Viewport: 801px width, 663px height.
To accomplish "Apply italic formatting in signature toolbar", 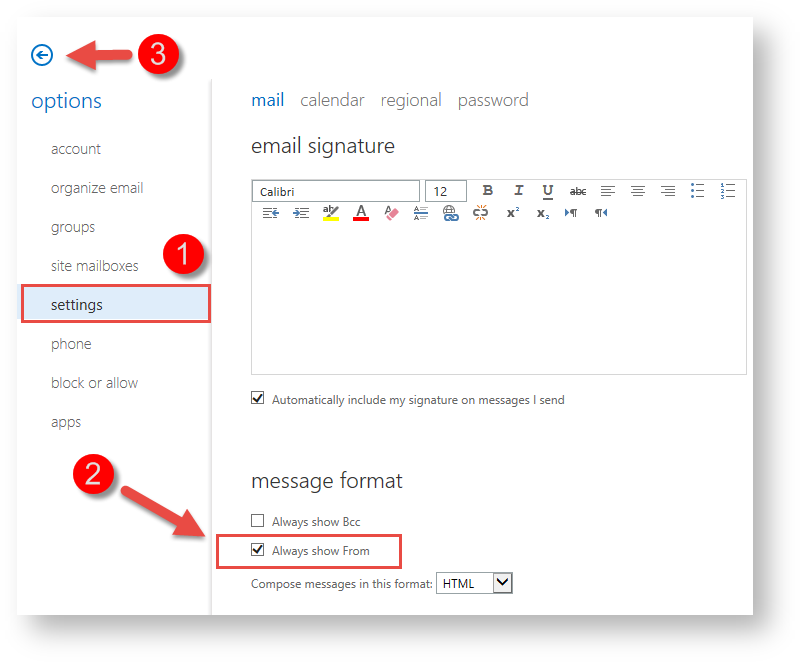I will coord(518,191).
